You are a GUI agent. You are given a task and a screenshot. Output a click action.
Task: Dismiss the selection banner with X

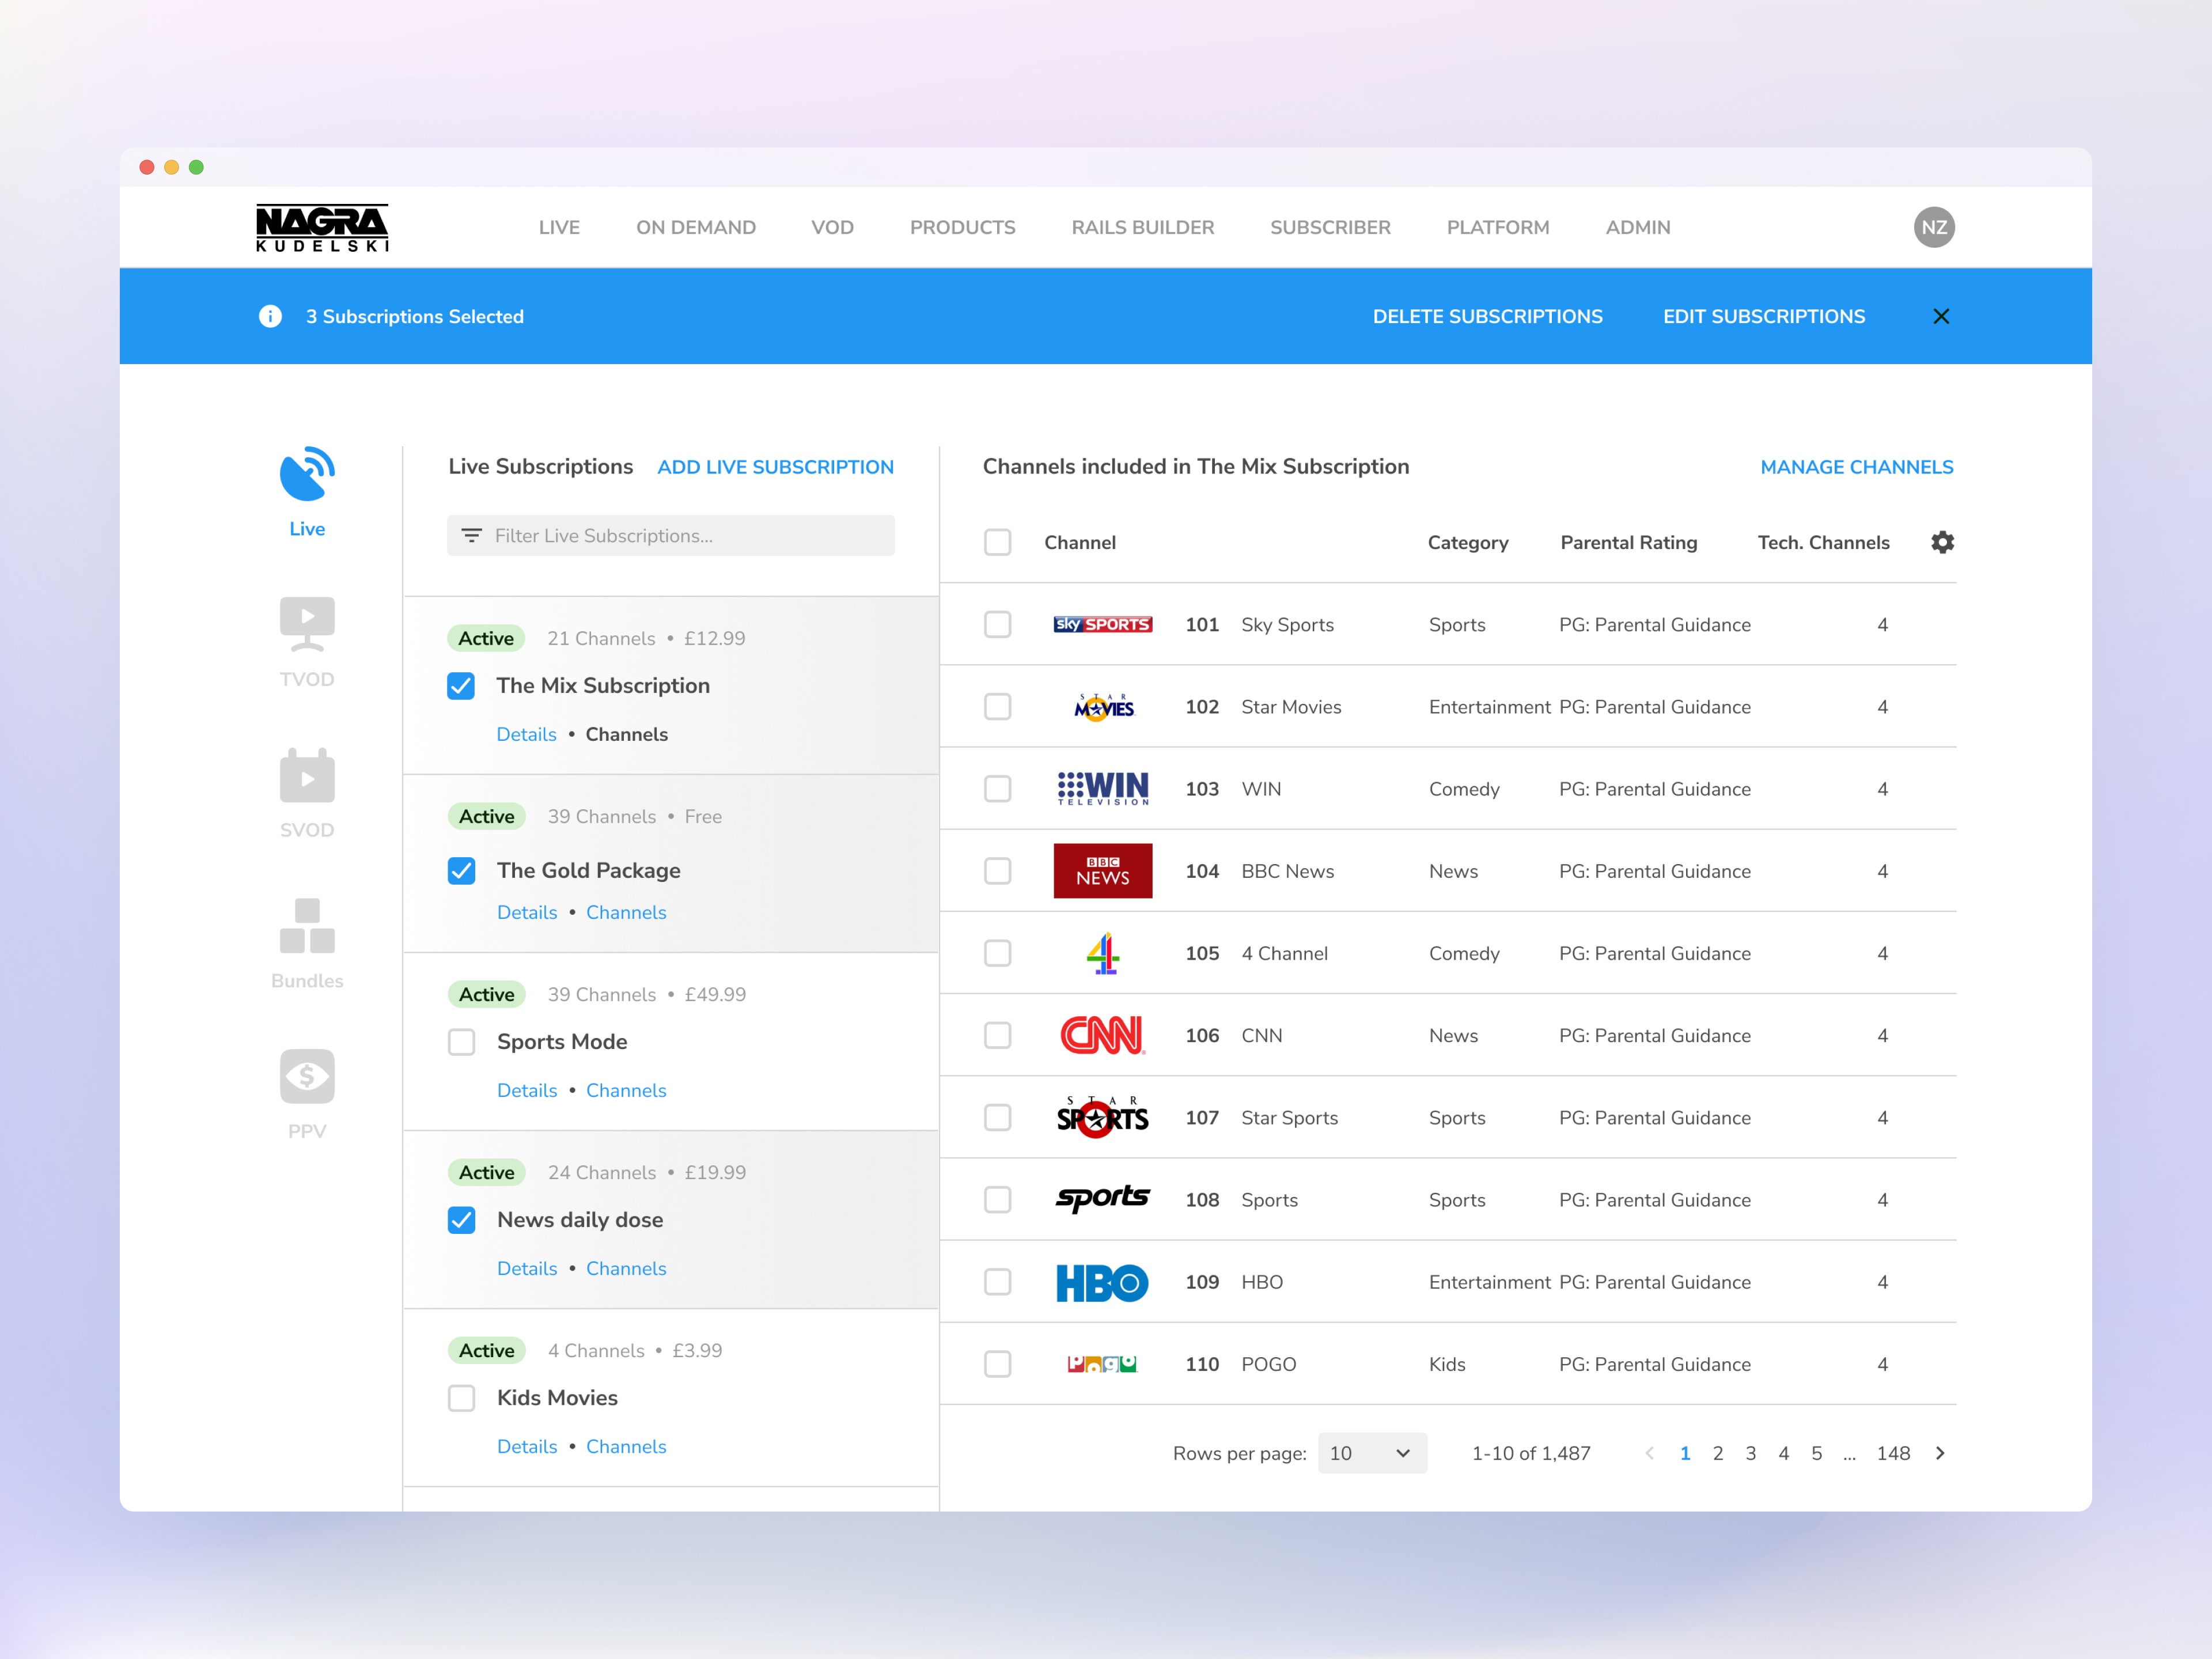[1941, 316]
